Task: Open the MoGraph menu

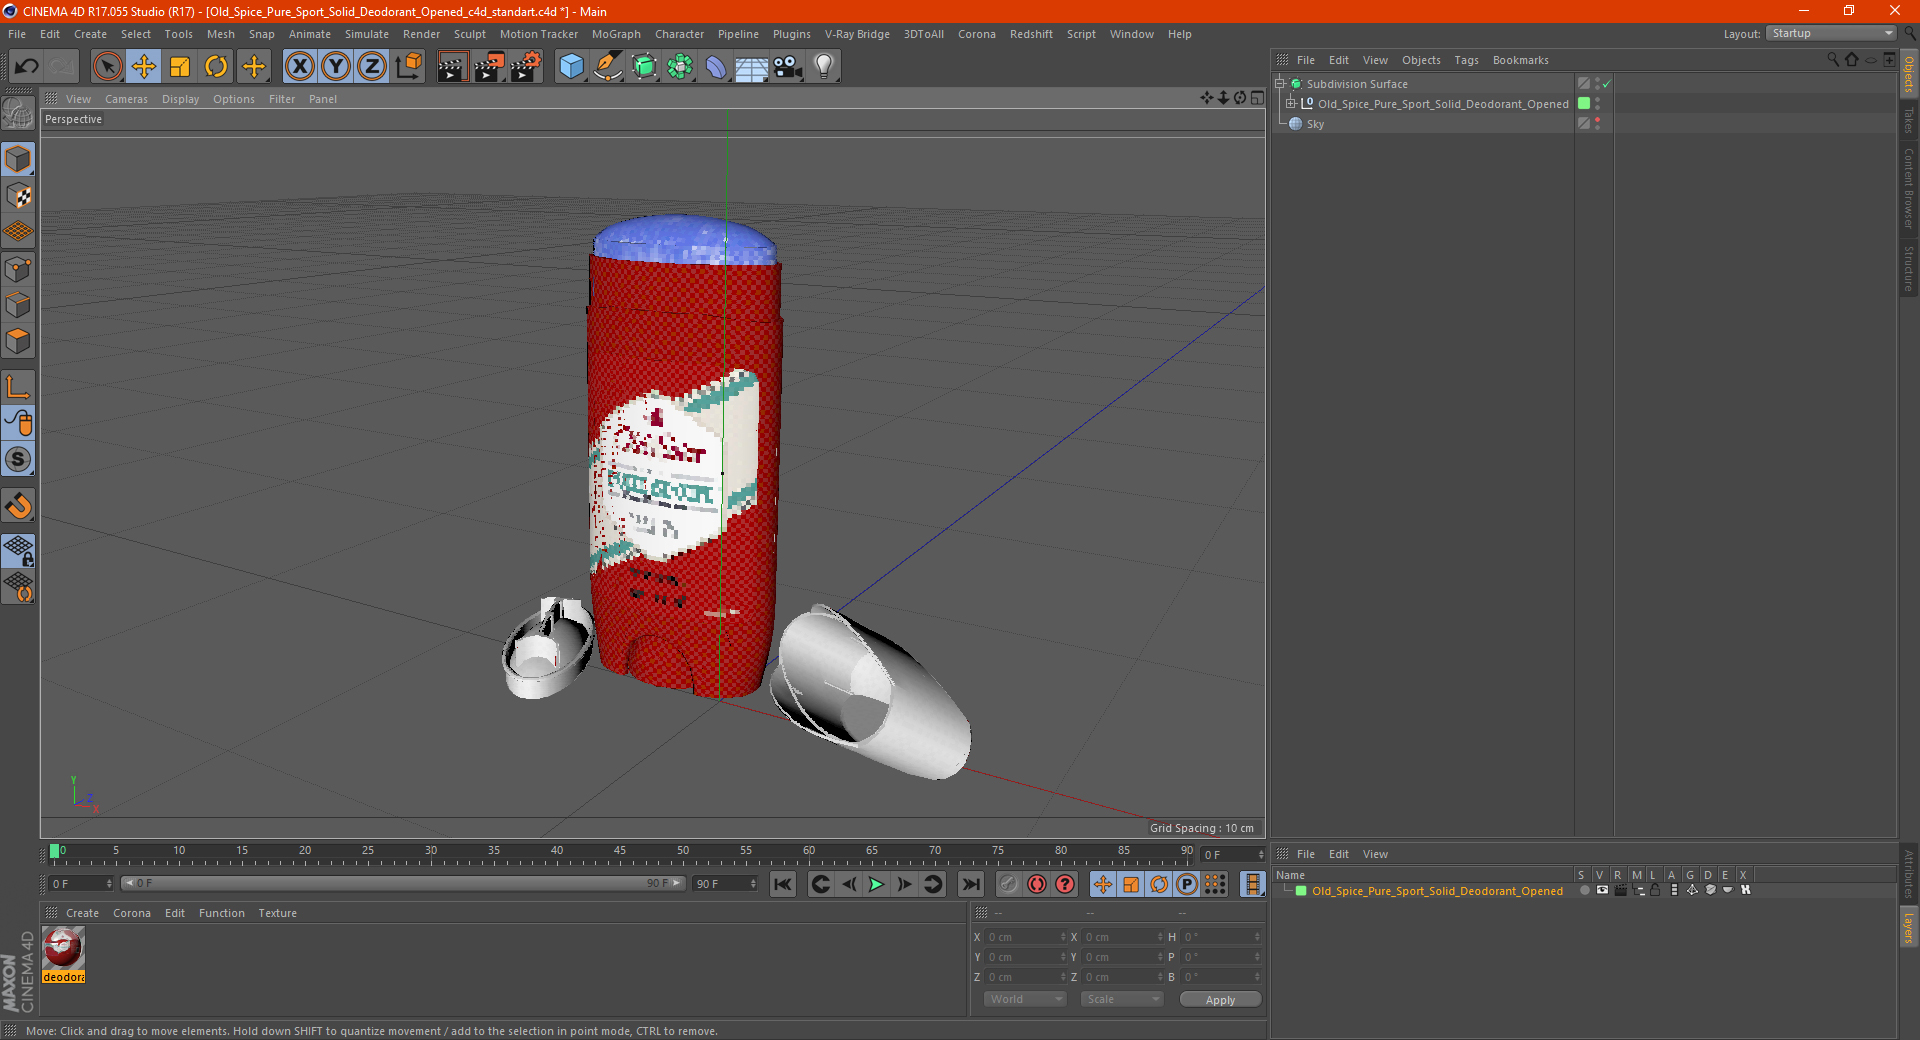Action: (x=616, y=34)
